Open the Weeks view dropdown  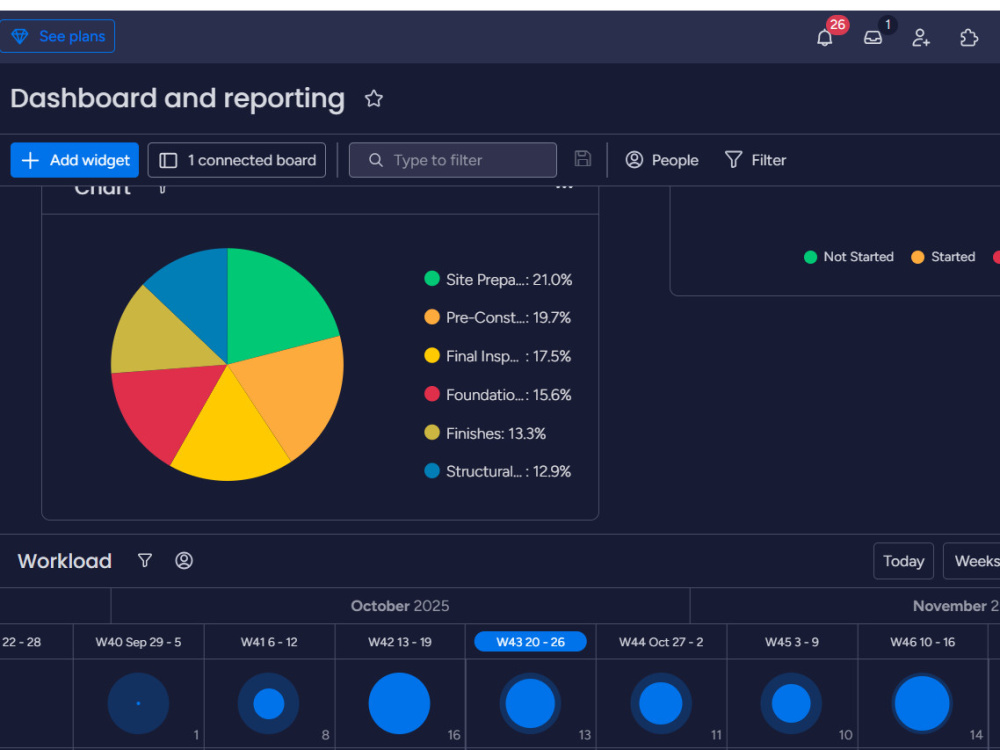972,561
